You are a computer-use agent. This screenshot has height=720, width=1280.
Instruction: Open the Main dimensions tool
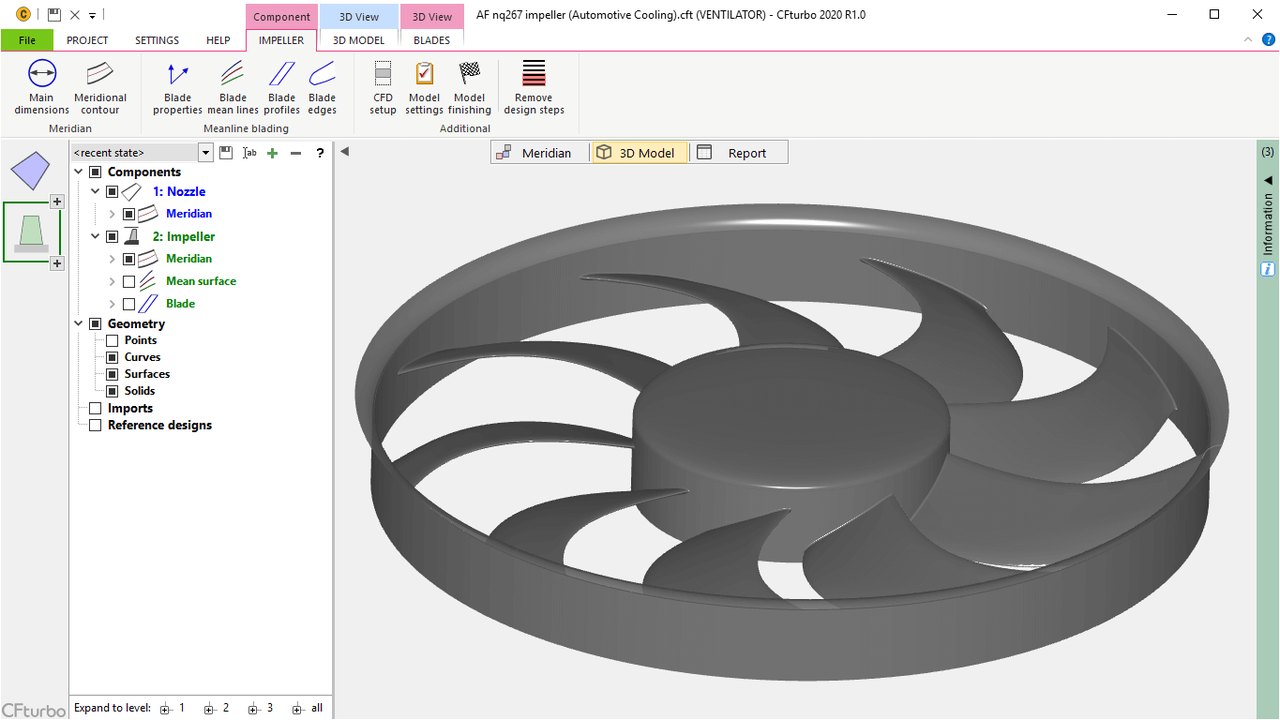(42, 87)
